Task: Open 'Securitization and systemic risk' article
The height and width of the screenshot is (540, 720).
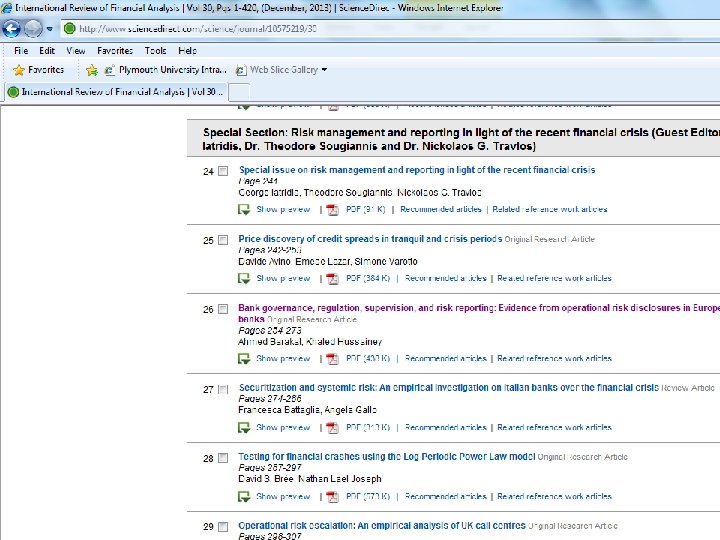Action: click(x=449, y=388)
